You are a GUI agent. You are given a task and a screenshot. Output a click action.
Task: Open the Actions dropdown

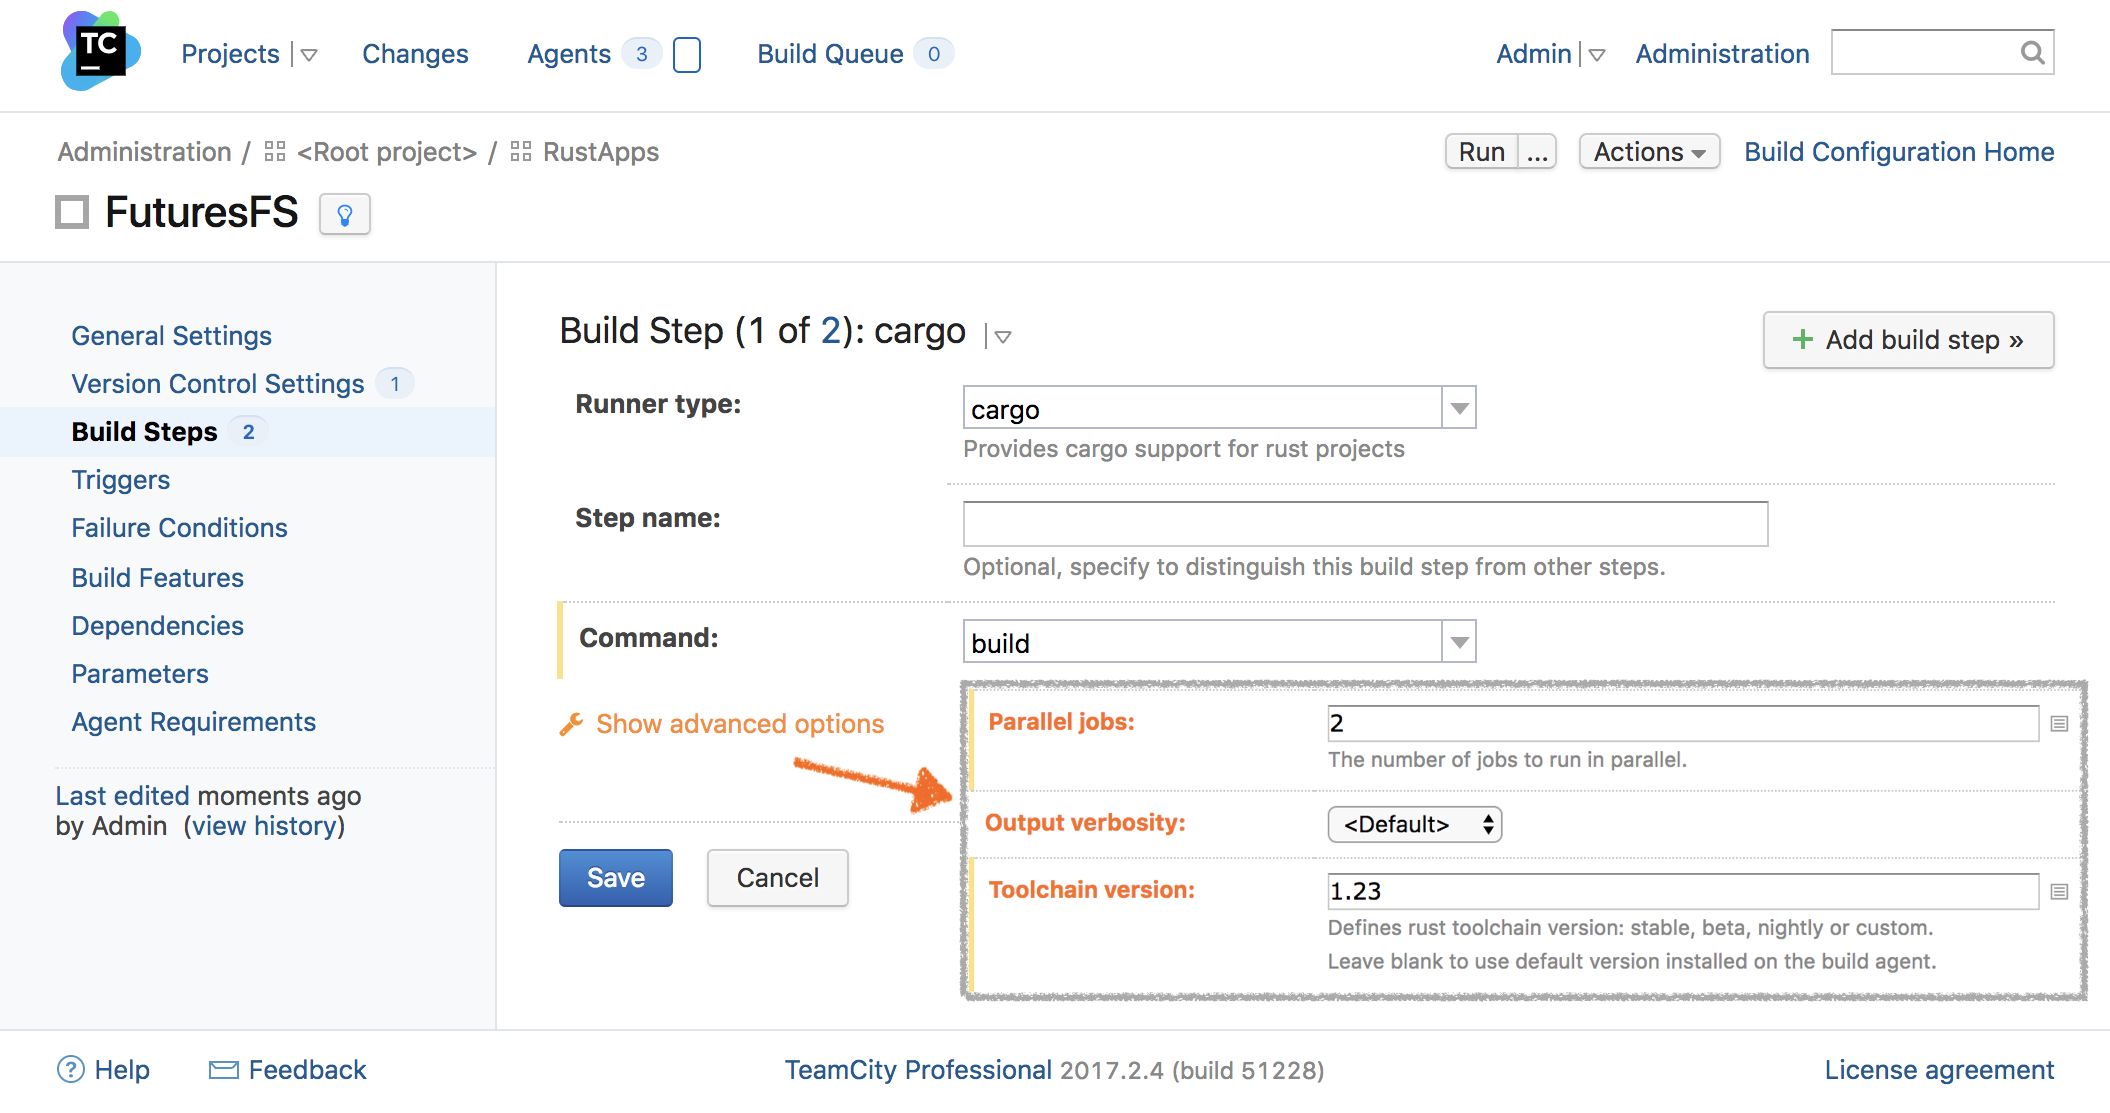tap(1649, 152)
